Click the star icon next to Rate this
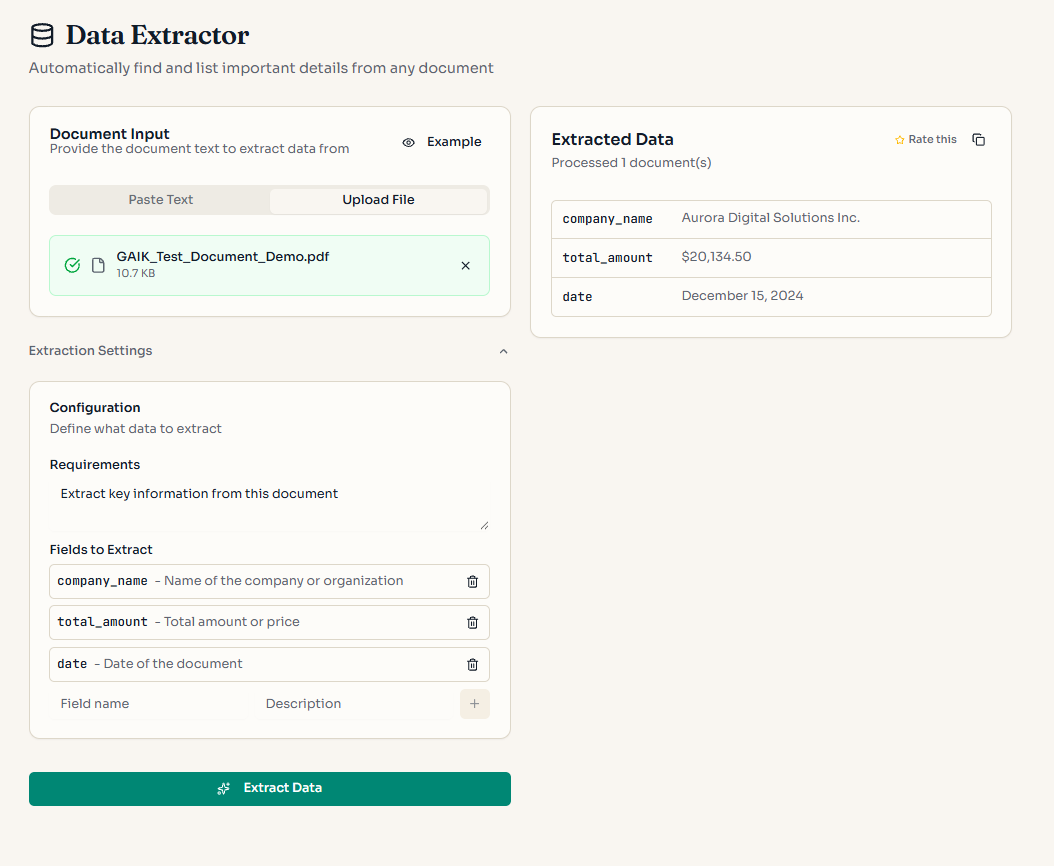This screenshot has height=866, width=1054. 899,139
